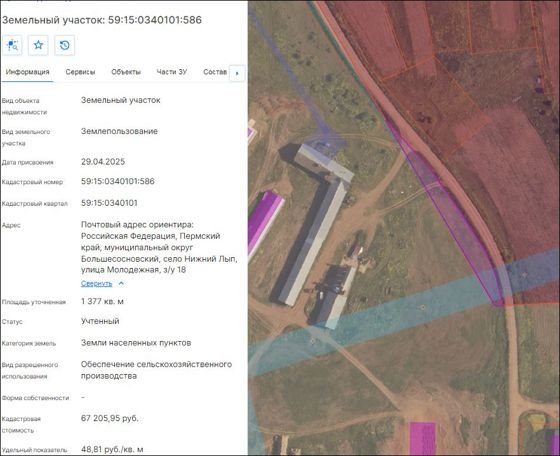This screenshot has width=560, height=456.
Task: Click the magenta parcel next to long building
Action: tap(264, 220)
